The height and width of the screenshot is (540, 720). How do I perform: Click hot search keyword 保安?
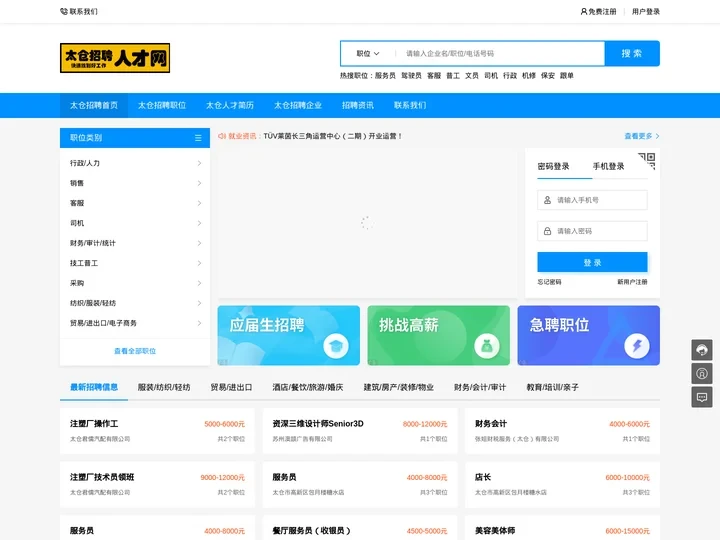pyautogui.click(x=548, y=76)
